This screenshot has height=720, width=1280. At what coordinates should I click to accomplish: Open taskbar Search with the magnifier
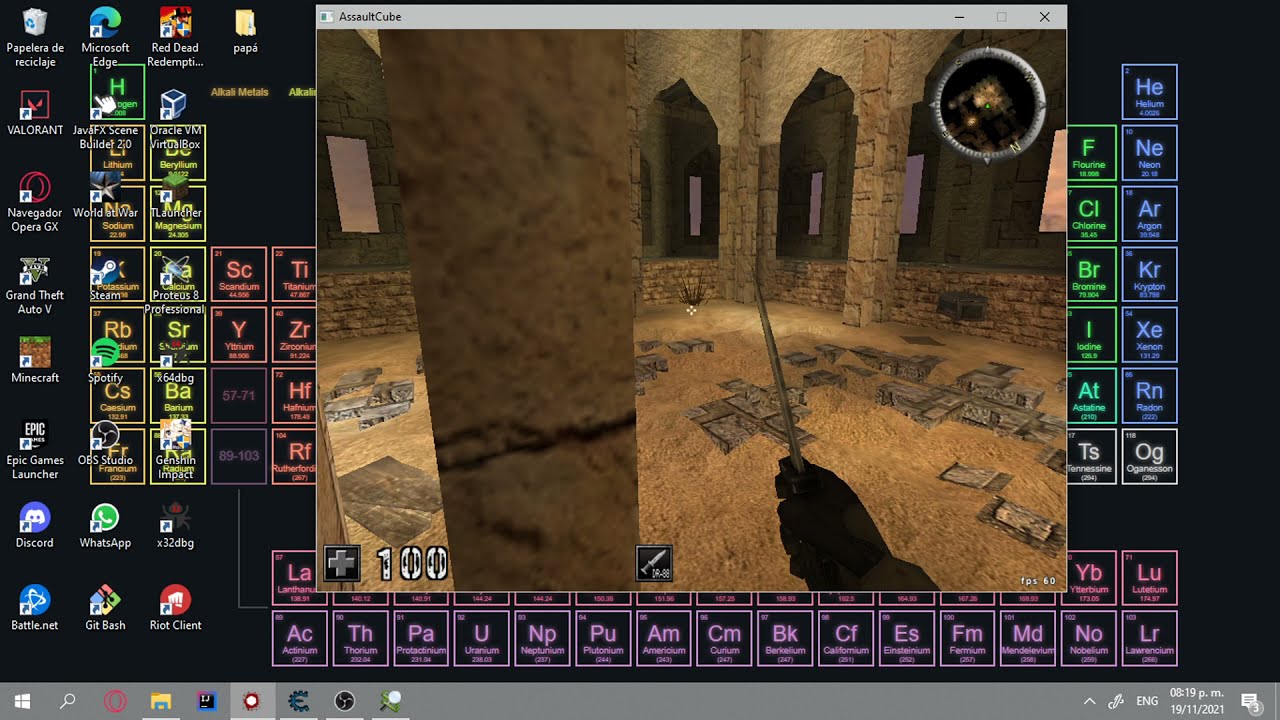pyautogui.click(x=68, y=701)
